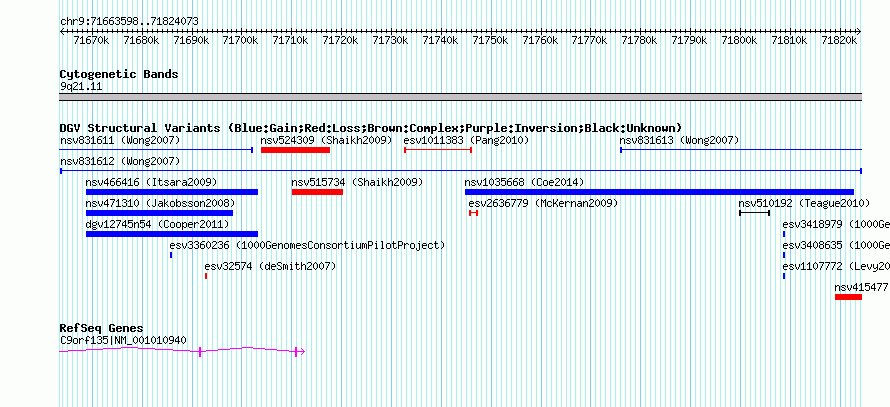This screenshot has width=890, height=407.
Task: Click the esv1011383 (Pang2010) red interval line
Action: (x=438, y=150)
